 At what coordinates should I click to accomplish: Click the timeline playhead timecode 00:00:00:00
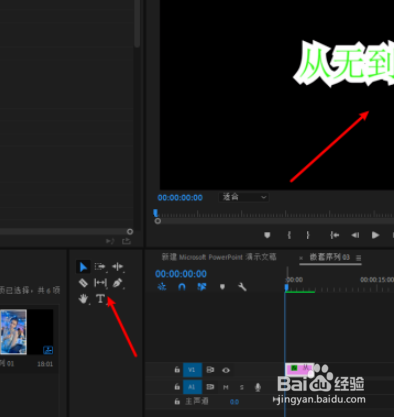tap(181, 274)
